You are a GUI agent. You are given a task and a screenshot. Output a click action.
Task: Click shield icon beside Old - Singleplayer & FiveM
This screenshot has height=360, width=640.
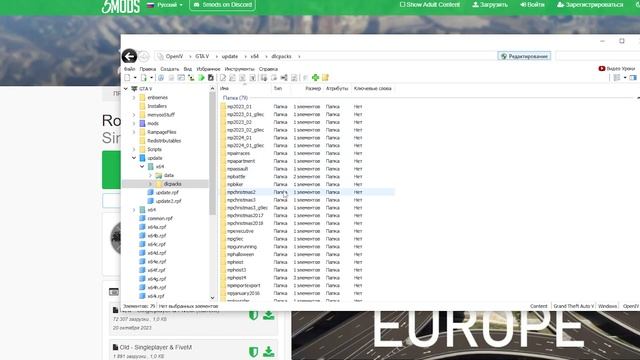pyautogui.click(x=253, y=351)
